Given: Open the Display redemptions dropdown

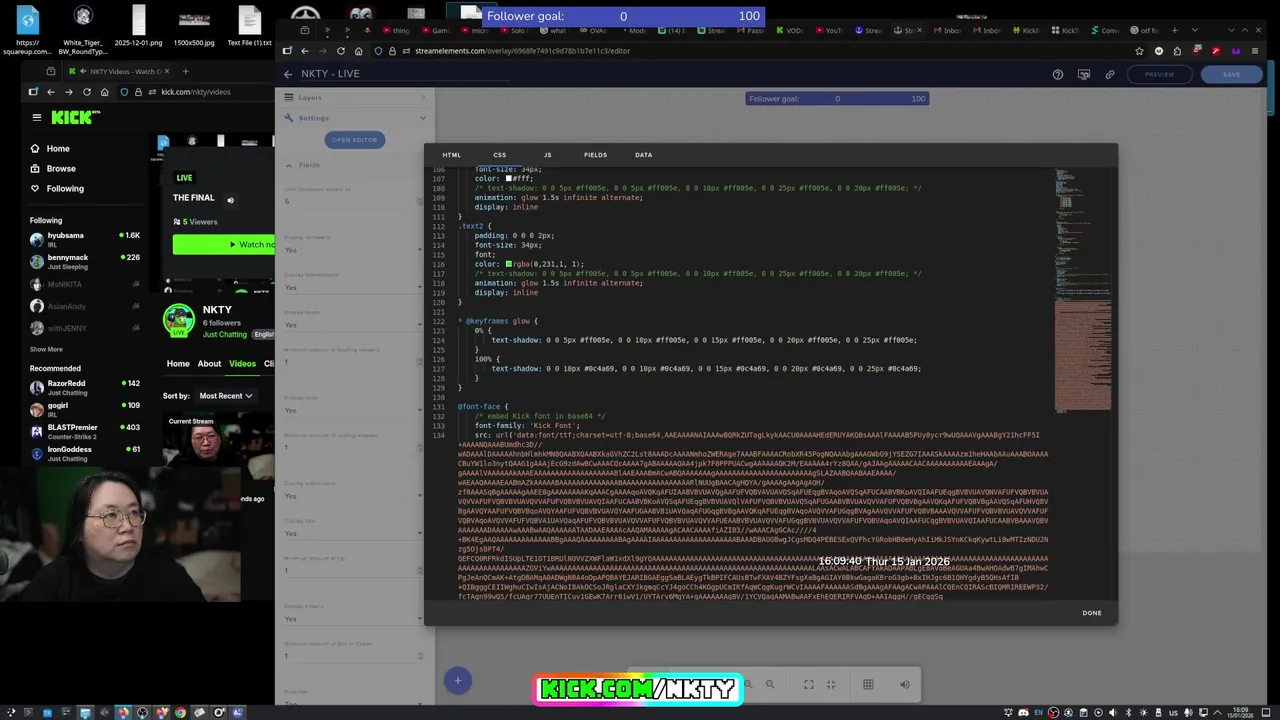Looking at the screenshot, I should (354, 287).
